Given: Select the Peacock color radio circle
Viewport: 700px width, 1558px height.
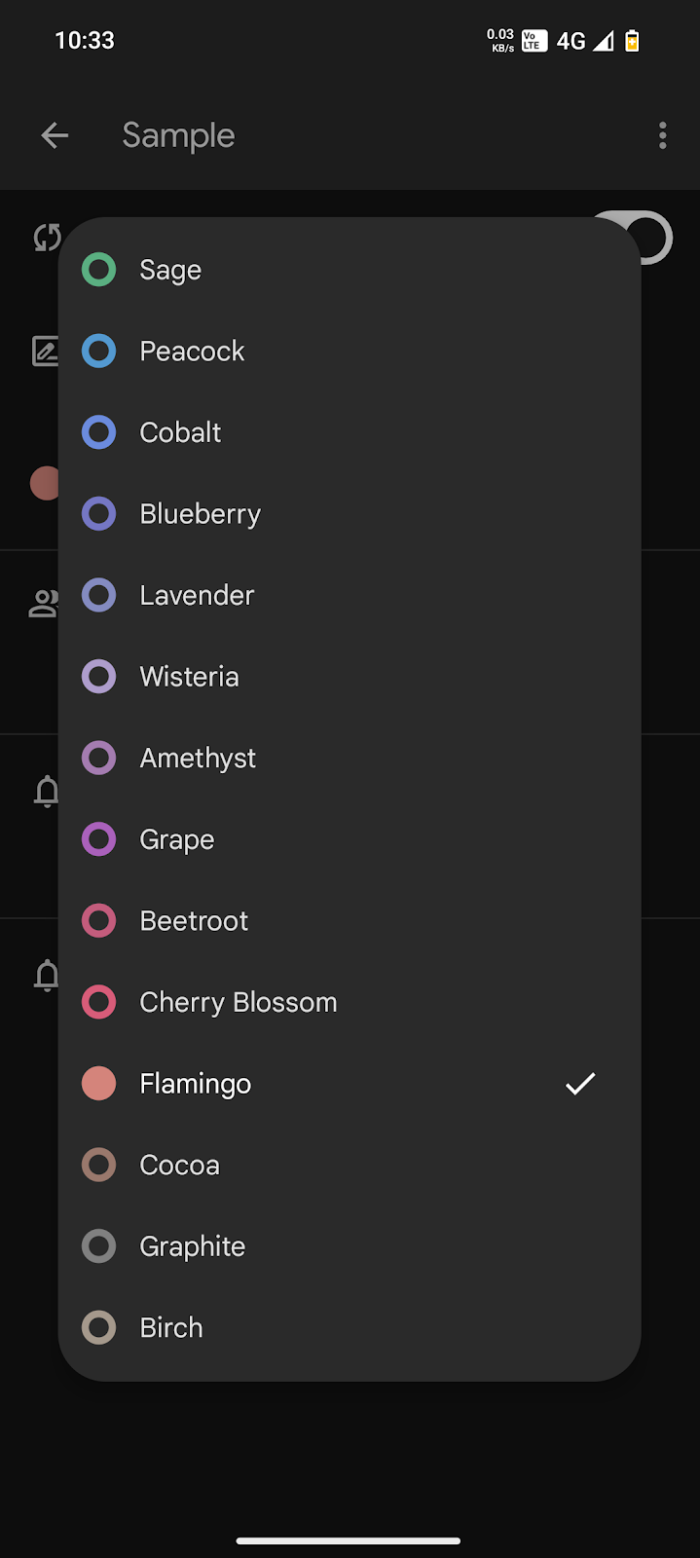Looking at the screenshot, I should 99,351.
